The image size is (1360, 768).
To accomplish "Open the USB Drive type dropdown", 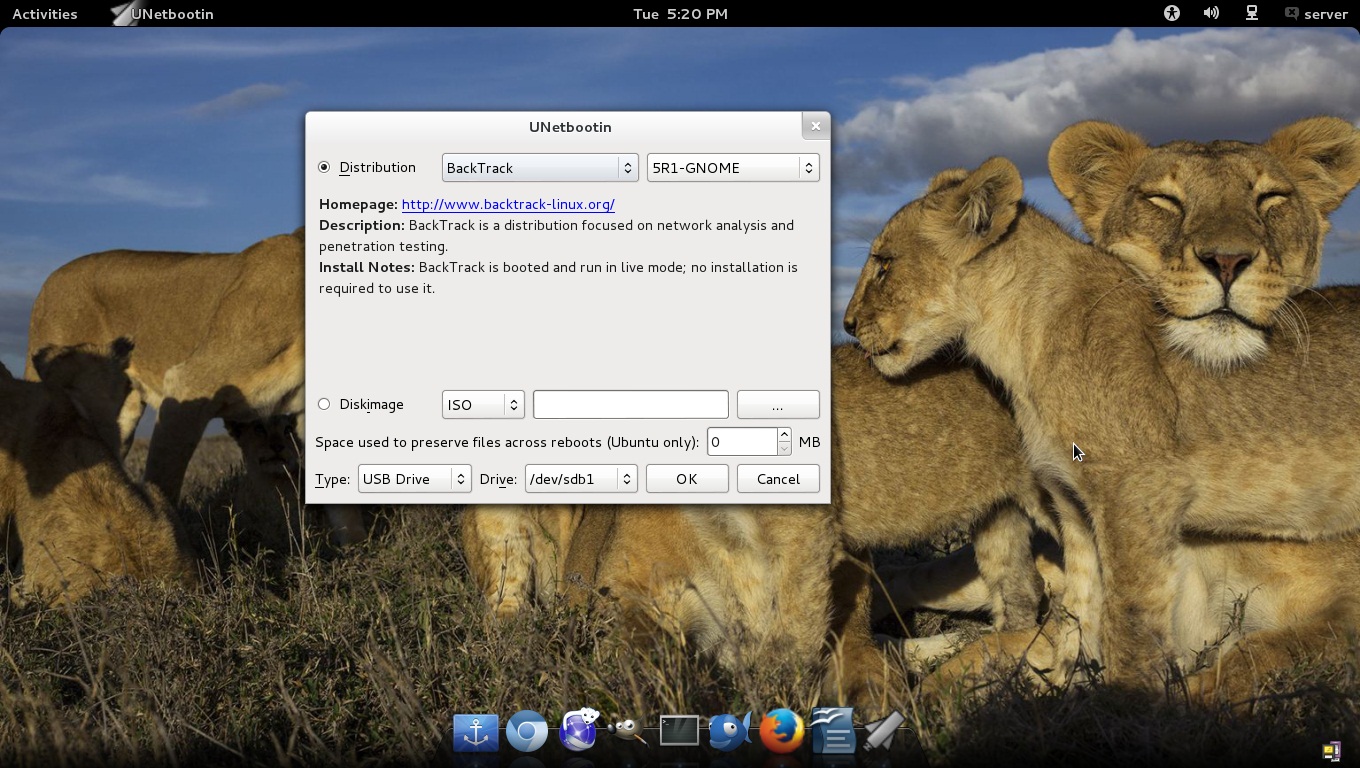I will point(414,479).
